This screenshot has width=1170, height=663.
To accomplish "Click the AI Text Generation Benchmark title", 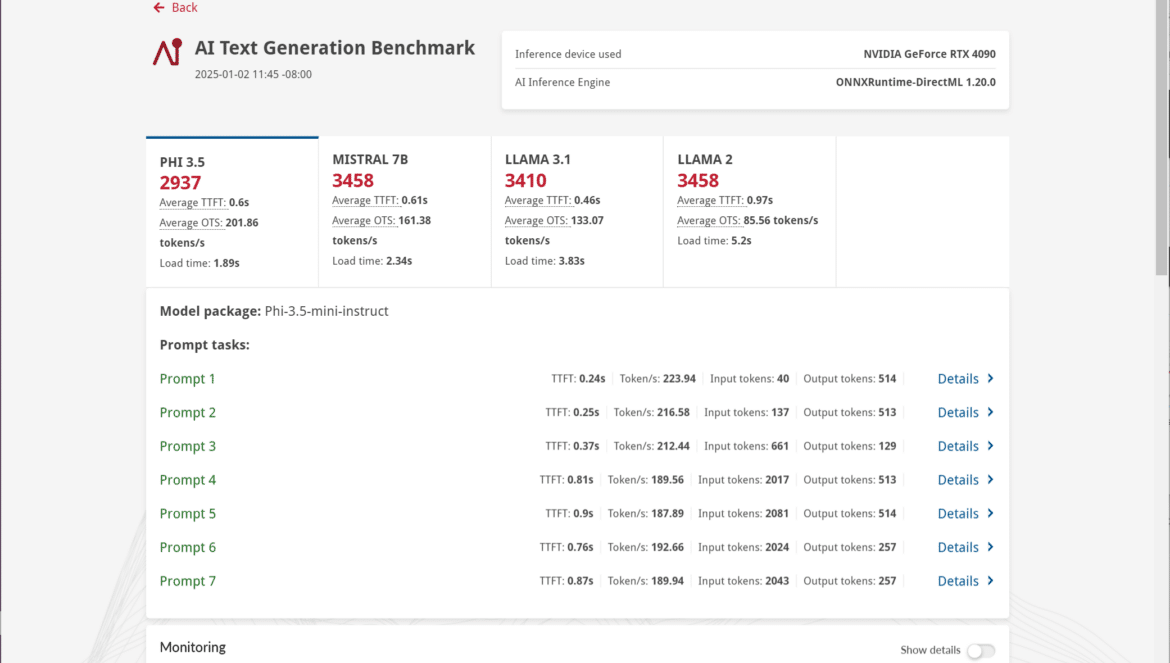I will click(x=335, y=48).
